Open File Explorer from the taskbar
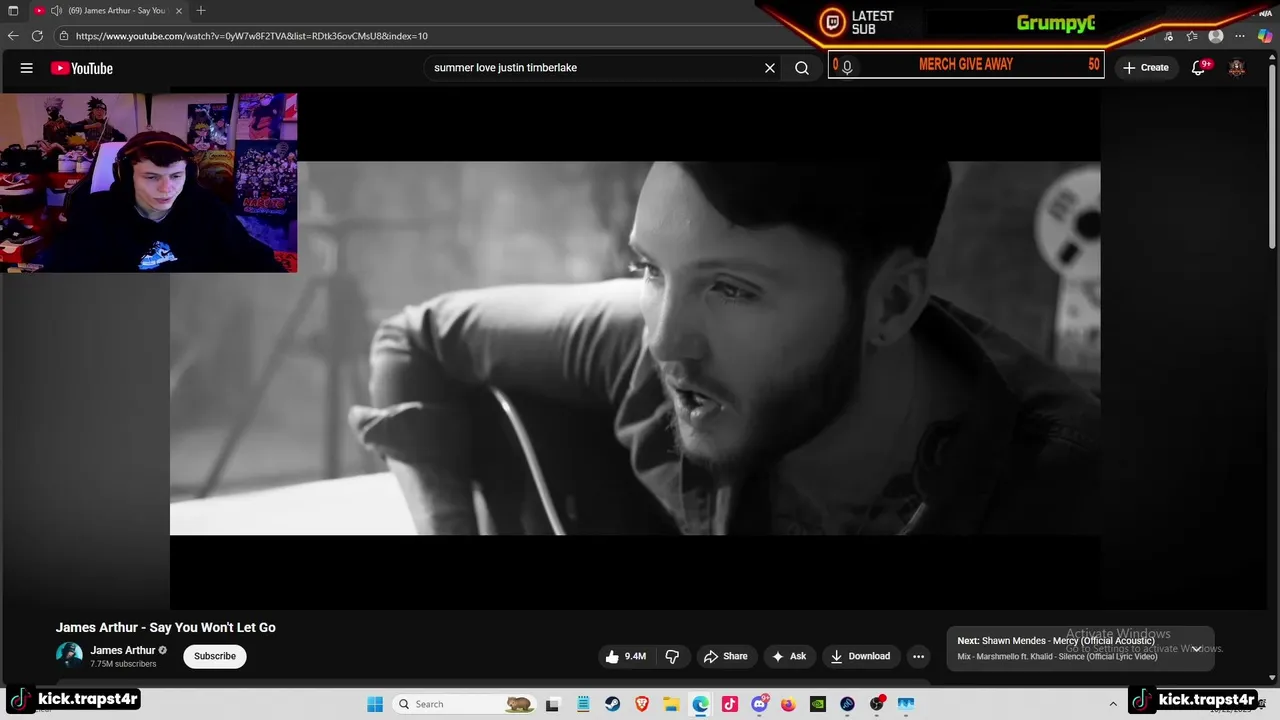 click(671, 704)
